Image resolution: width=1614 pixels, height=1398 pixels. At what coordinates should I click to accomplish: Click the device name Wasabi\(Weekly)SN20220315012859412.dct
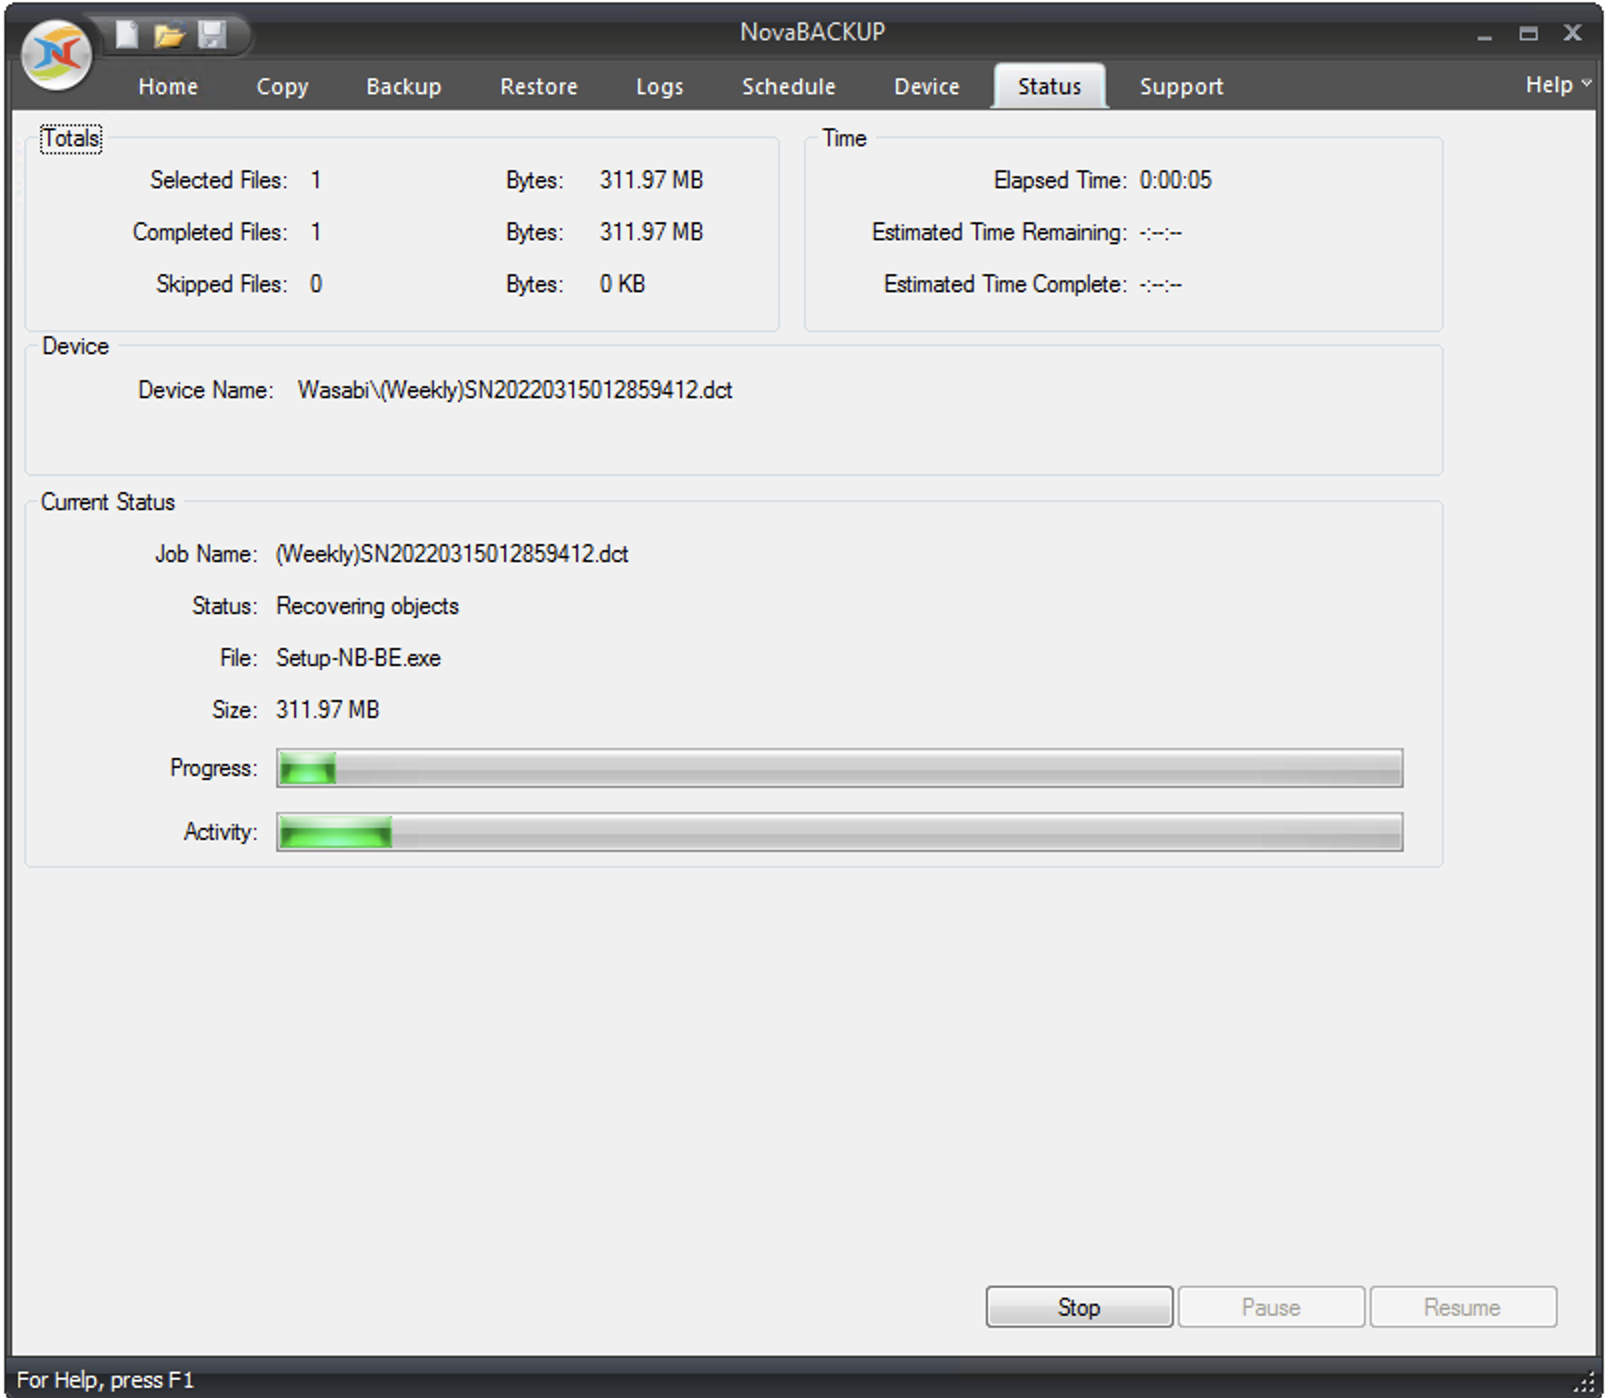pos(515,390)
